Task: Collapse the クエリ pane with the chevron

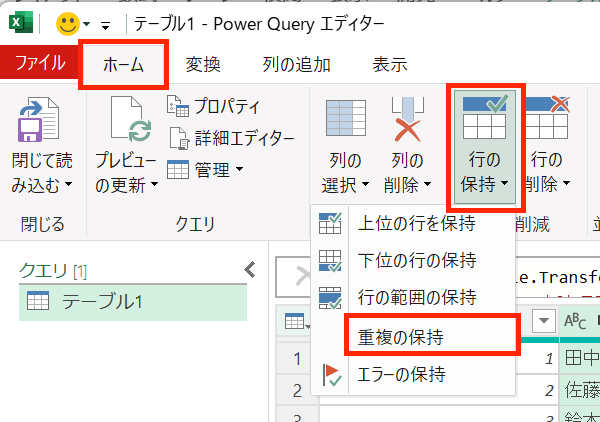Action: pyautogui.click(x=250, y=270)
